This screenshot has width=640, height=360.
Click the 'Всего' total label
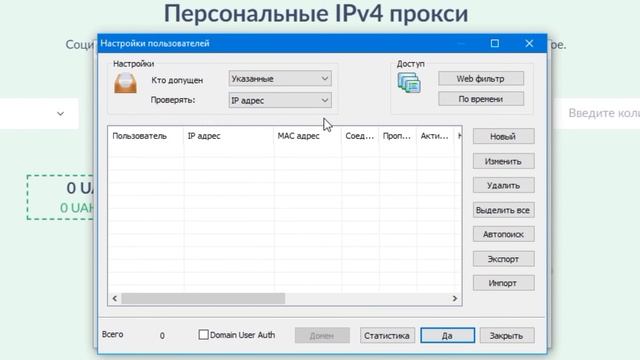113,334
